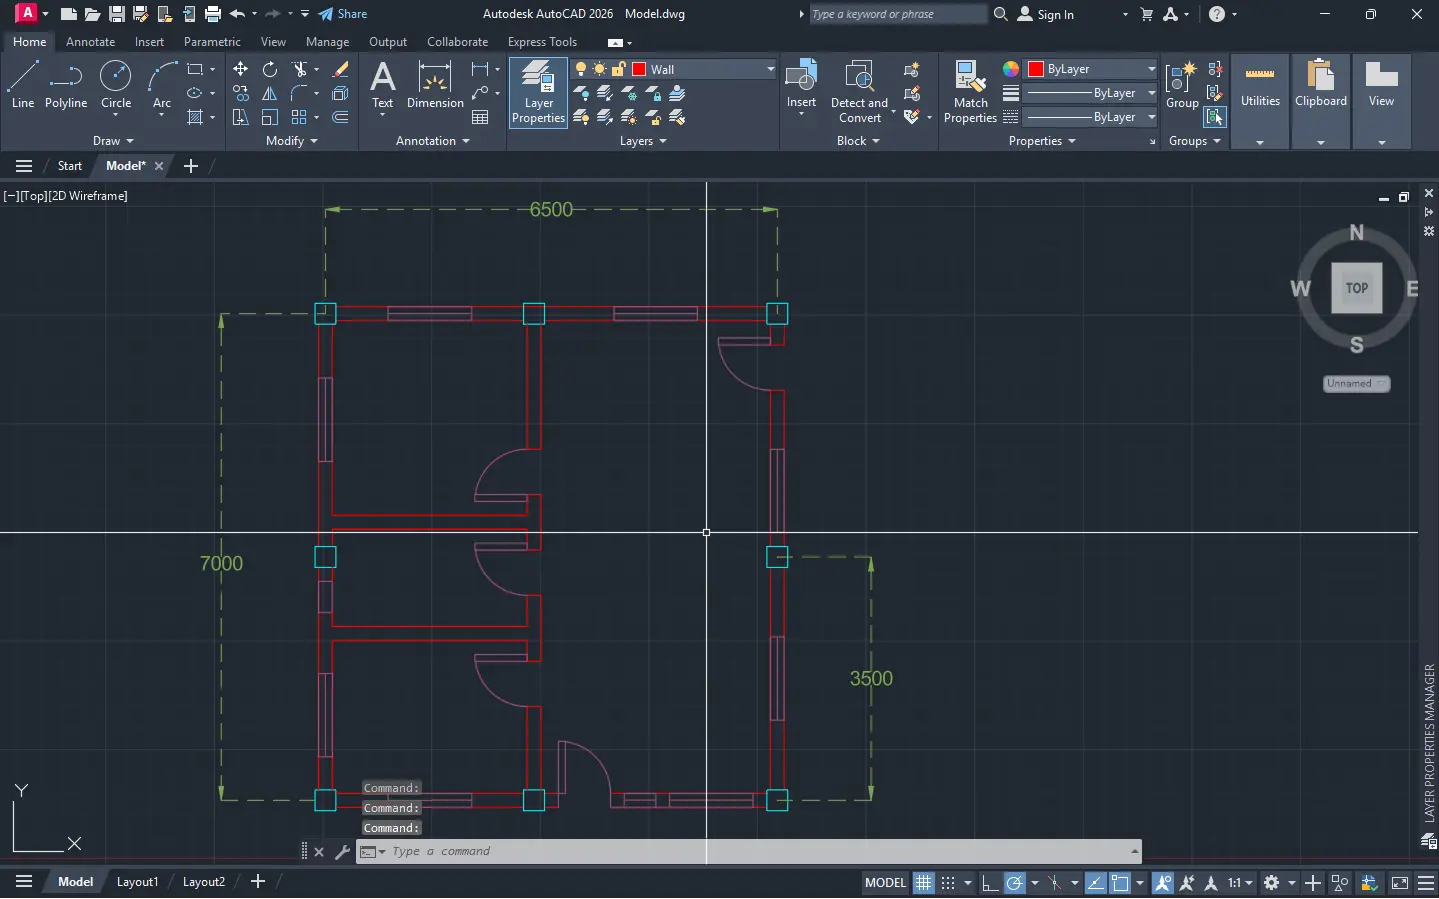Toggle lock icon for Wall layer

point(618,69)
